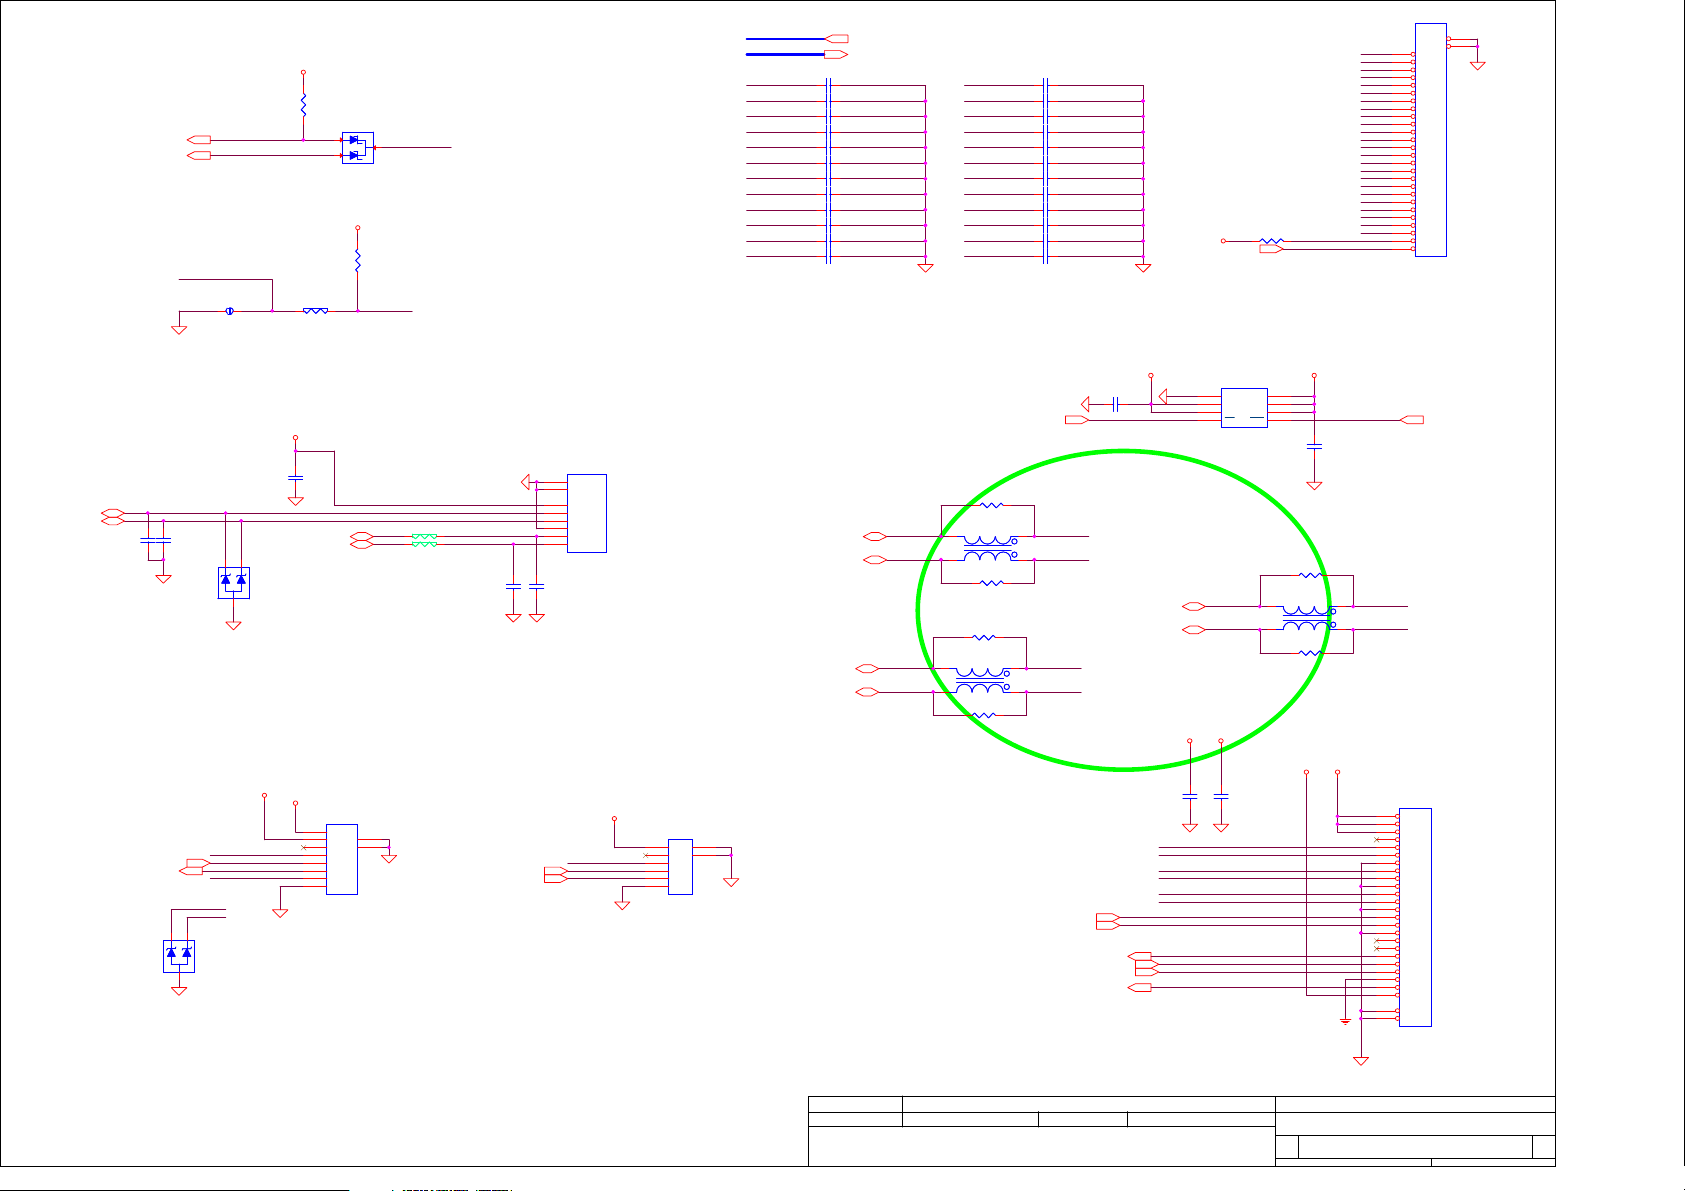The image size is (1685, 1191).
Task: Select the connector block in the bottom-center circuit
Action: [680, 866]
